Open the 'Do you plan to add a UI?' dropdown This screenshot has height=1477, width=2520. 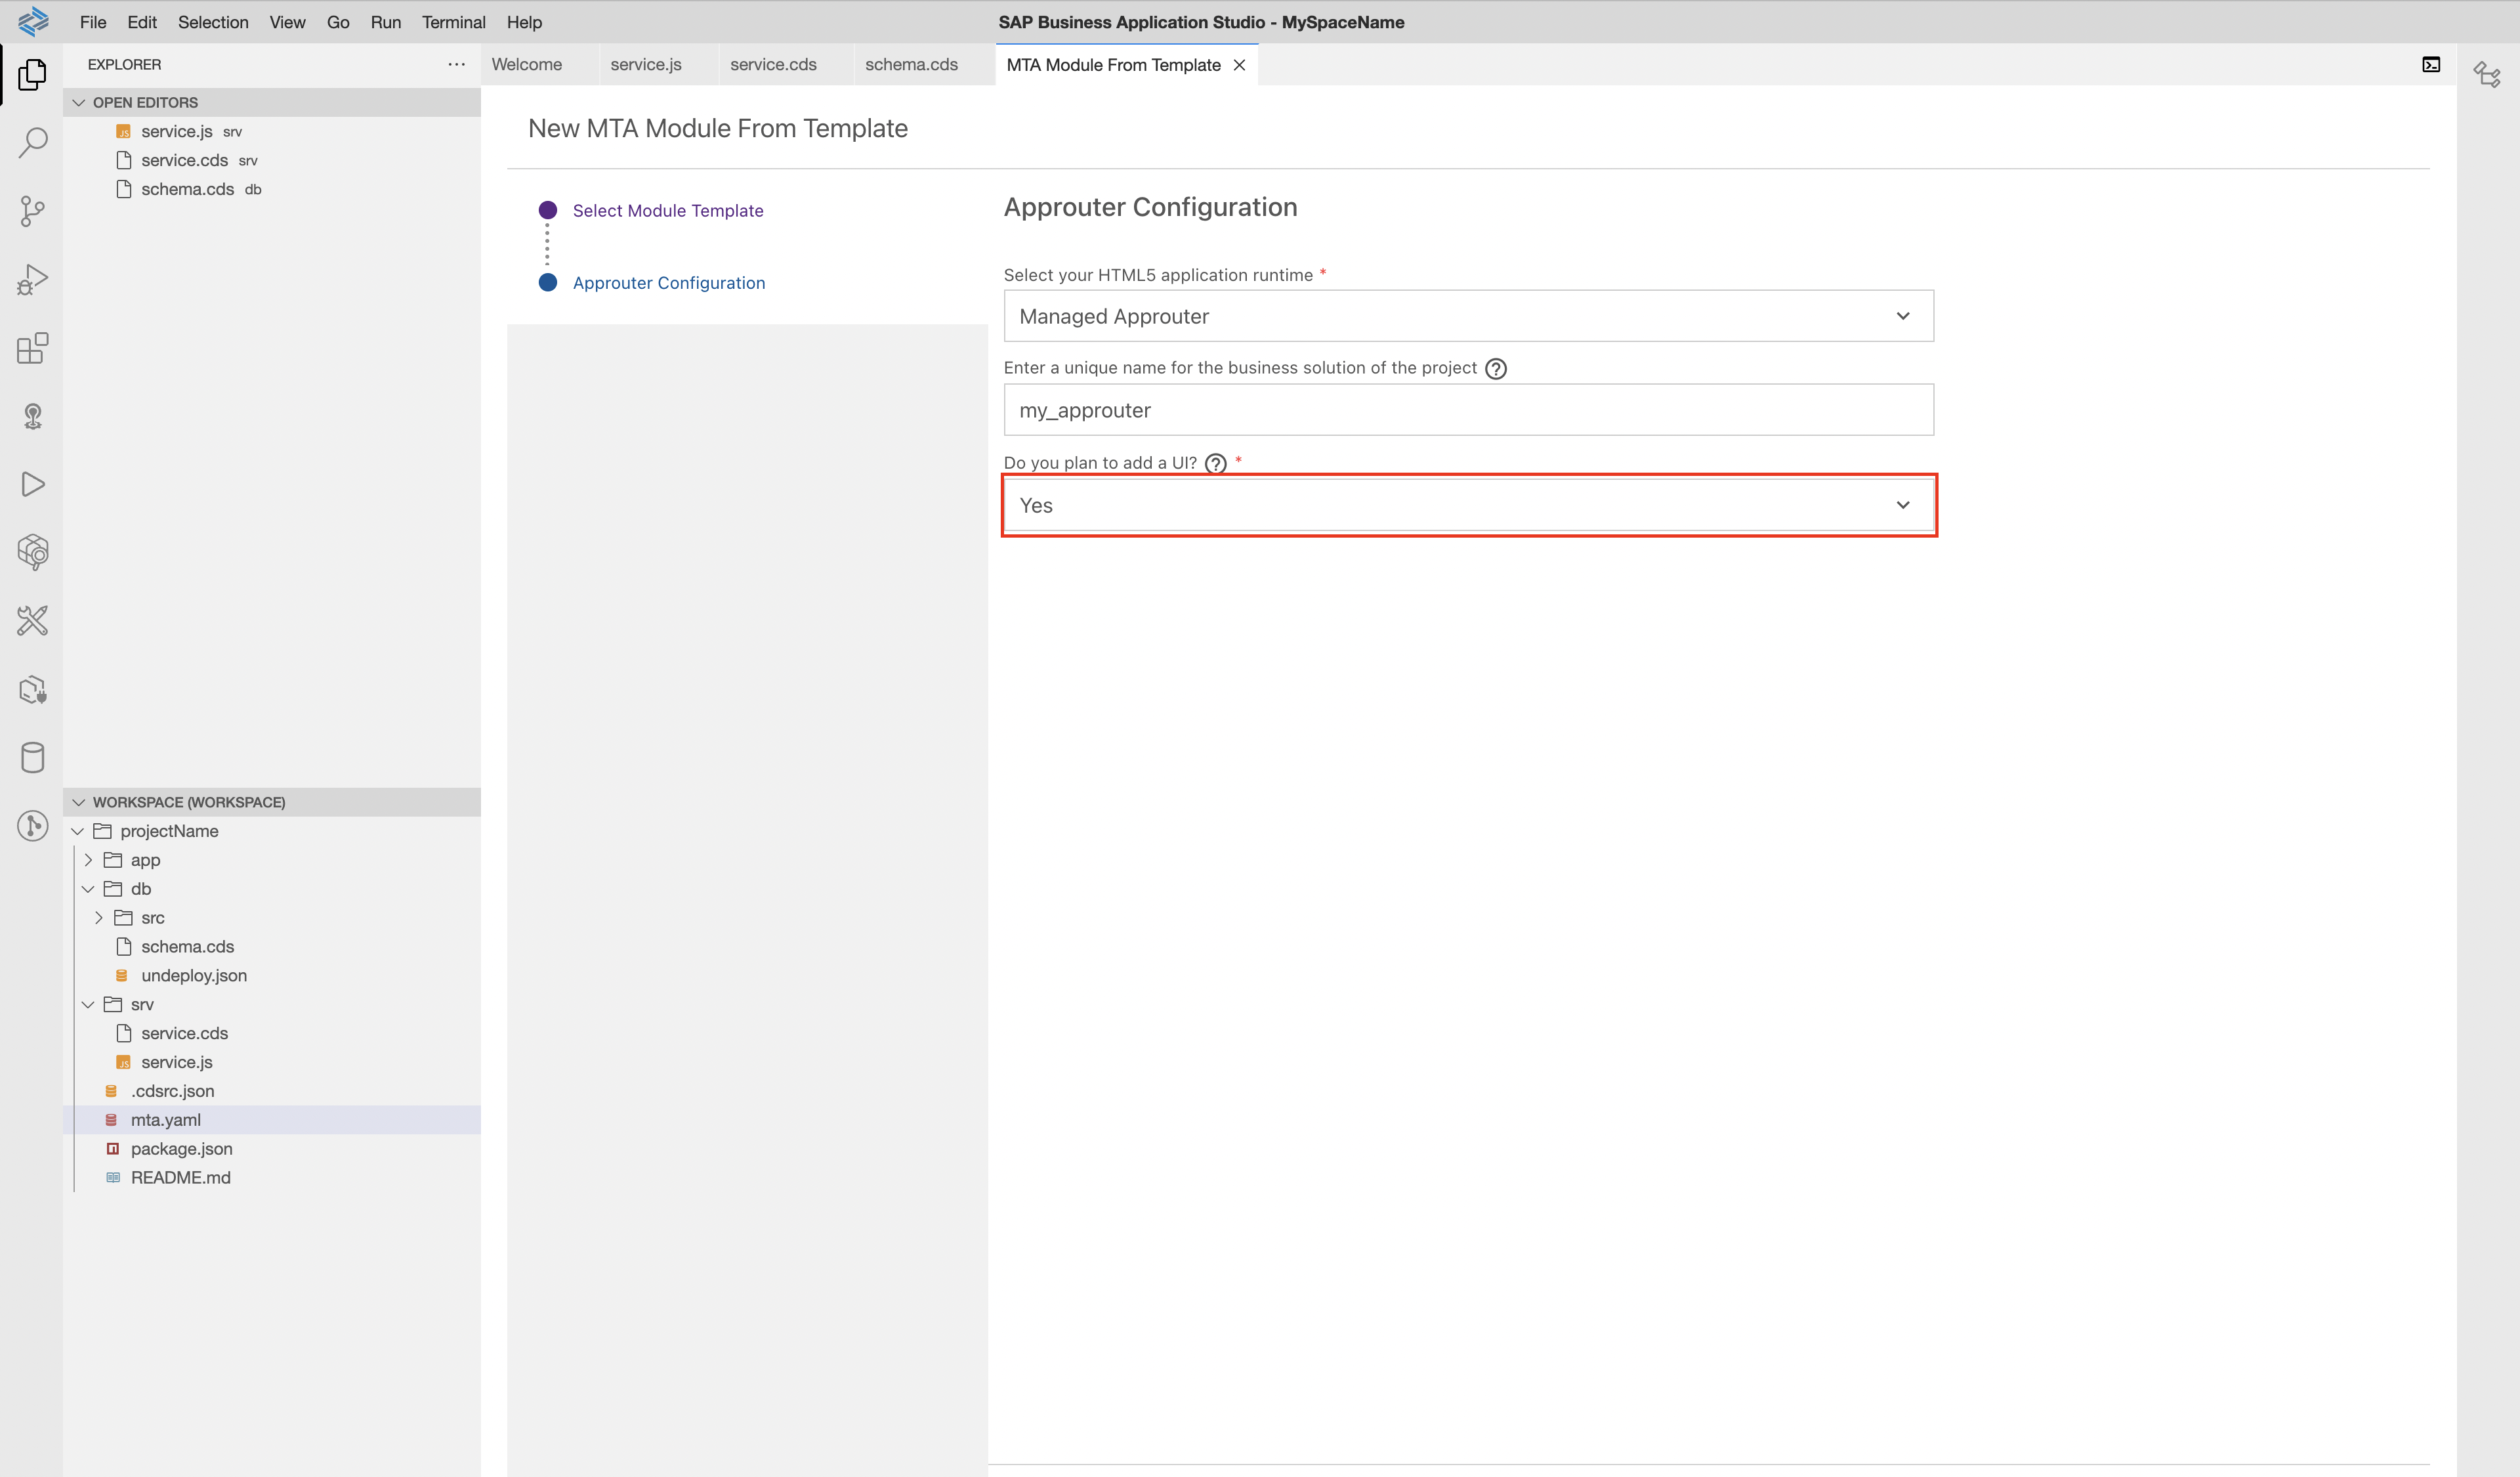tap(1468, 505)
